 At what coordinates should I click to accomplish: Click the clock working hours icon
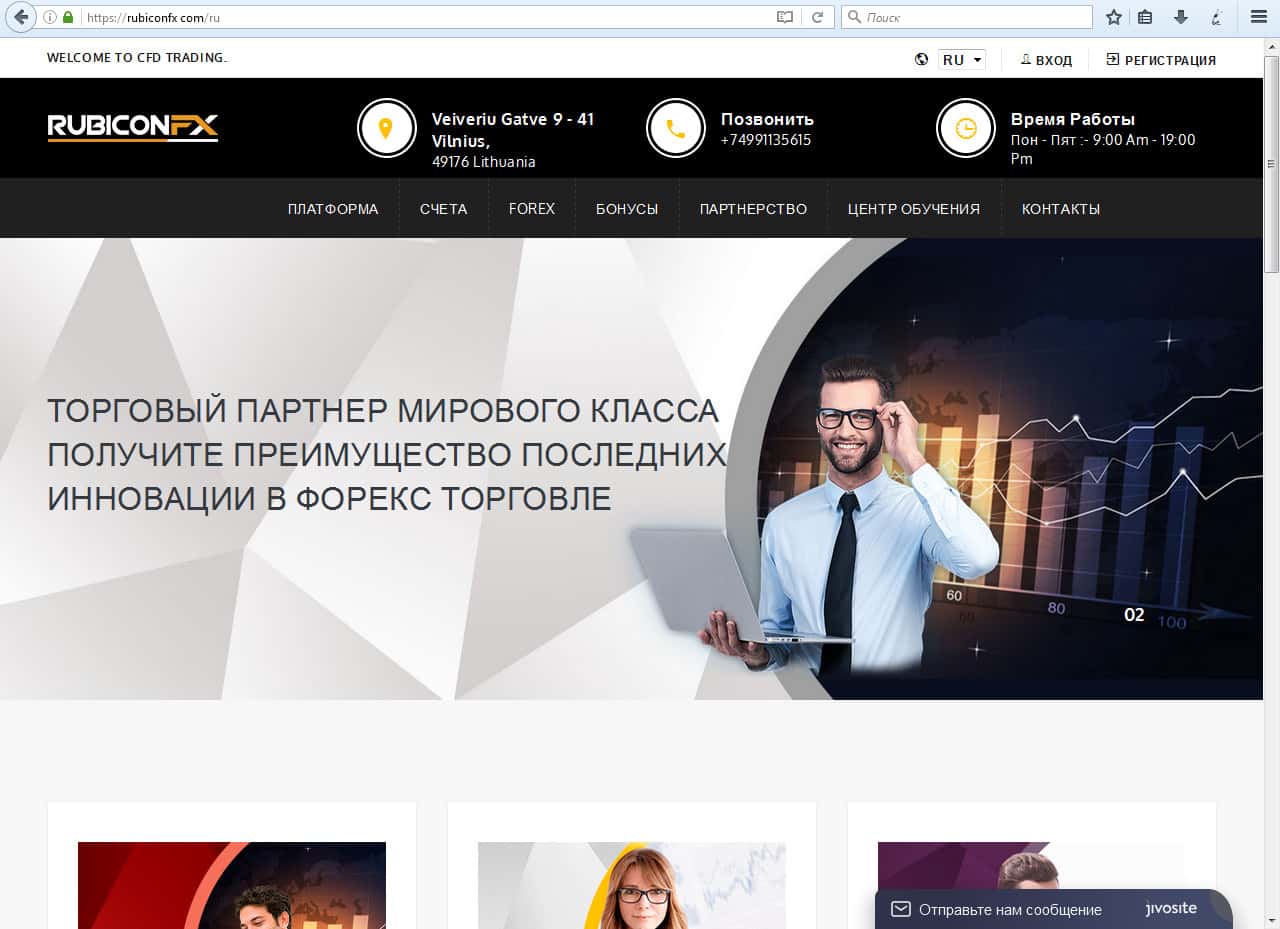966,128
